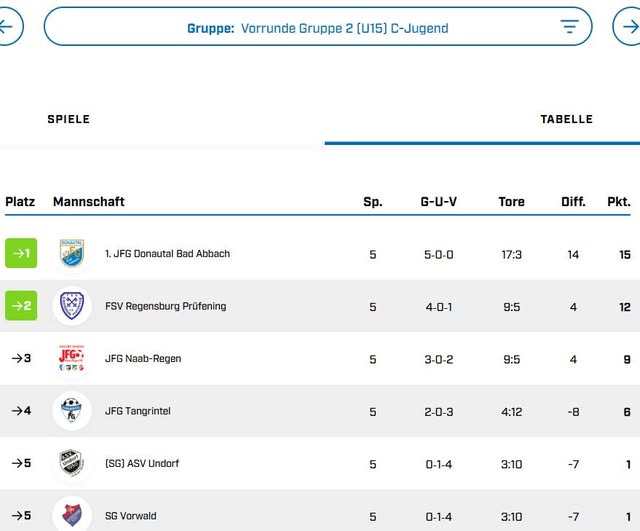Click JFG Tangrintel club logo
This screenshot has width=640, height=531.
coord(72,411)
